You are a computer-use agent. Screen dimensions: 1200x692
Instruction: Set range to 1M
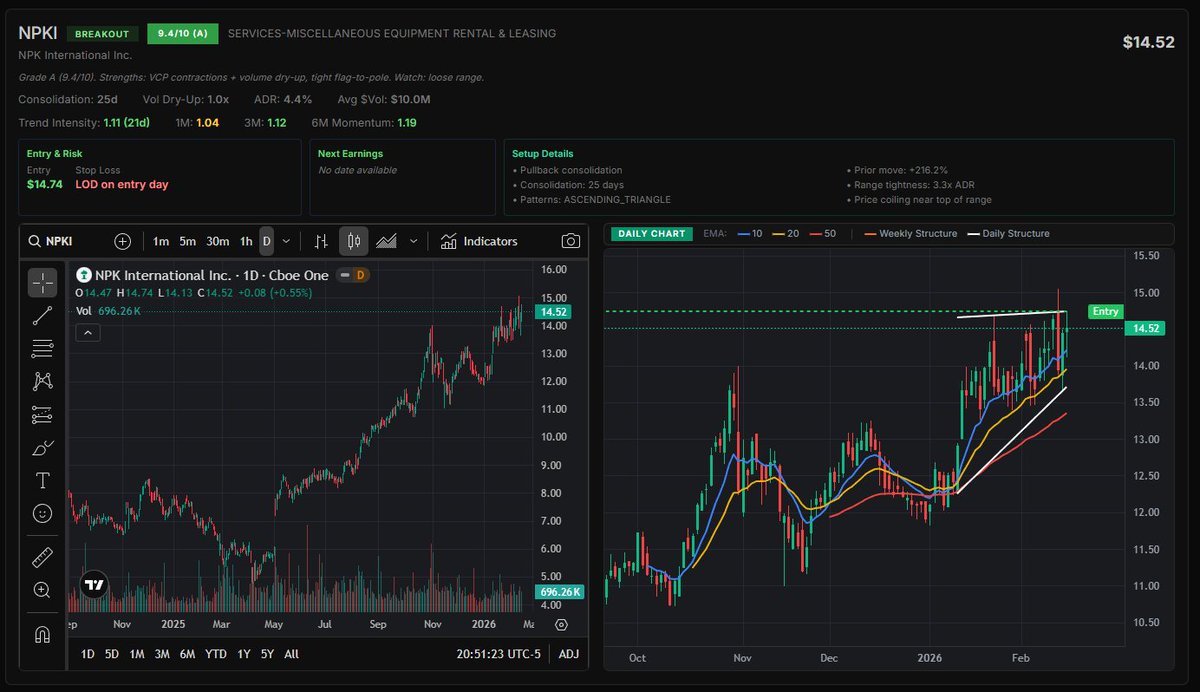(x=137, y=654)
